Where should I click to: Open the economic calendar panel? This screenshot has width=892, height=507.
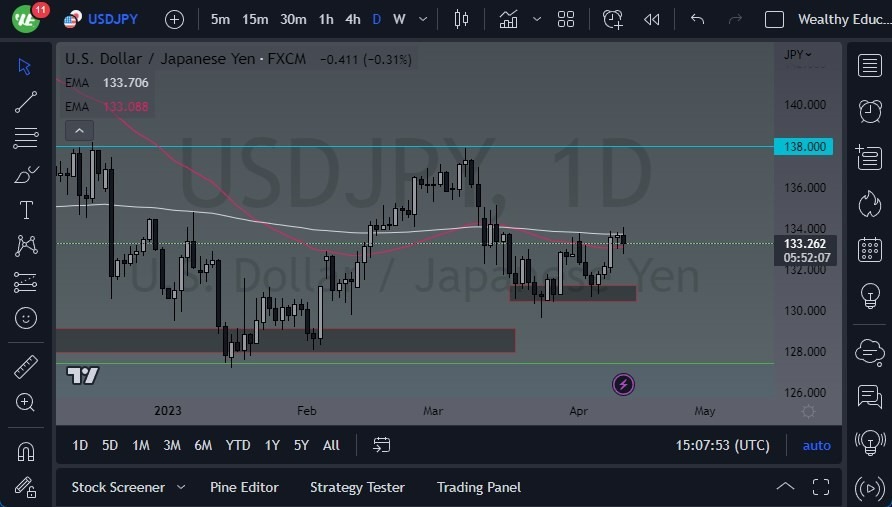pyautogui.click(x=870, y=250)
